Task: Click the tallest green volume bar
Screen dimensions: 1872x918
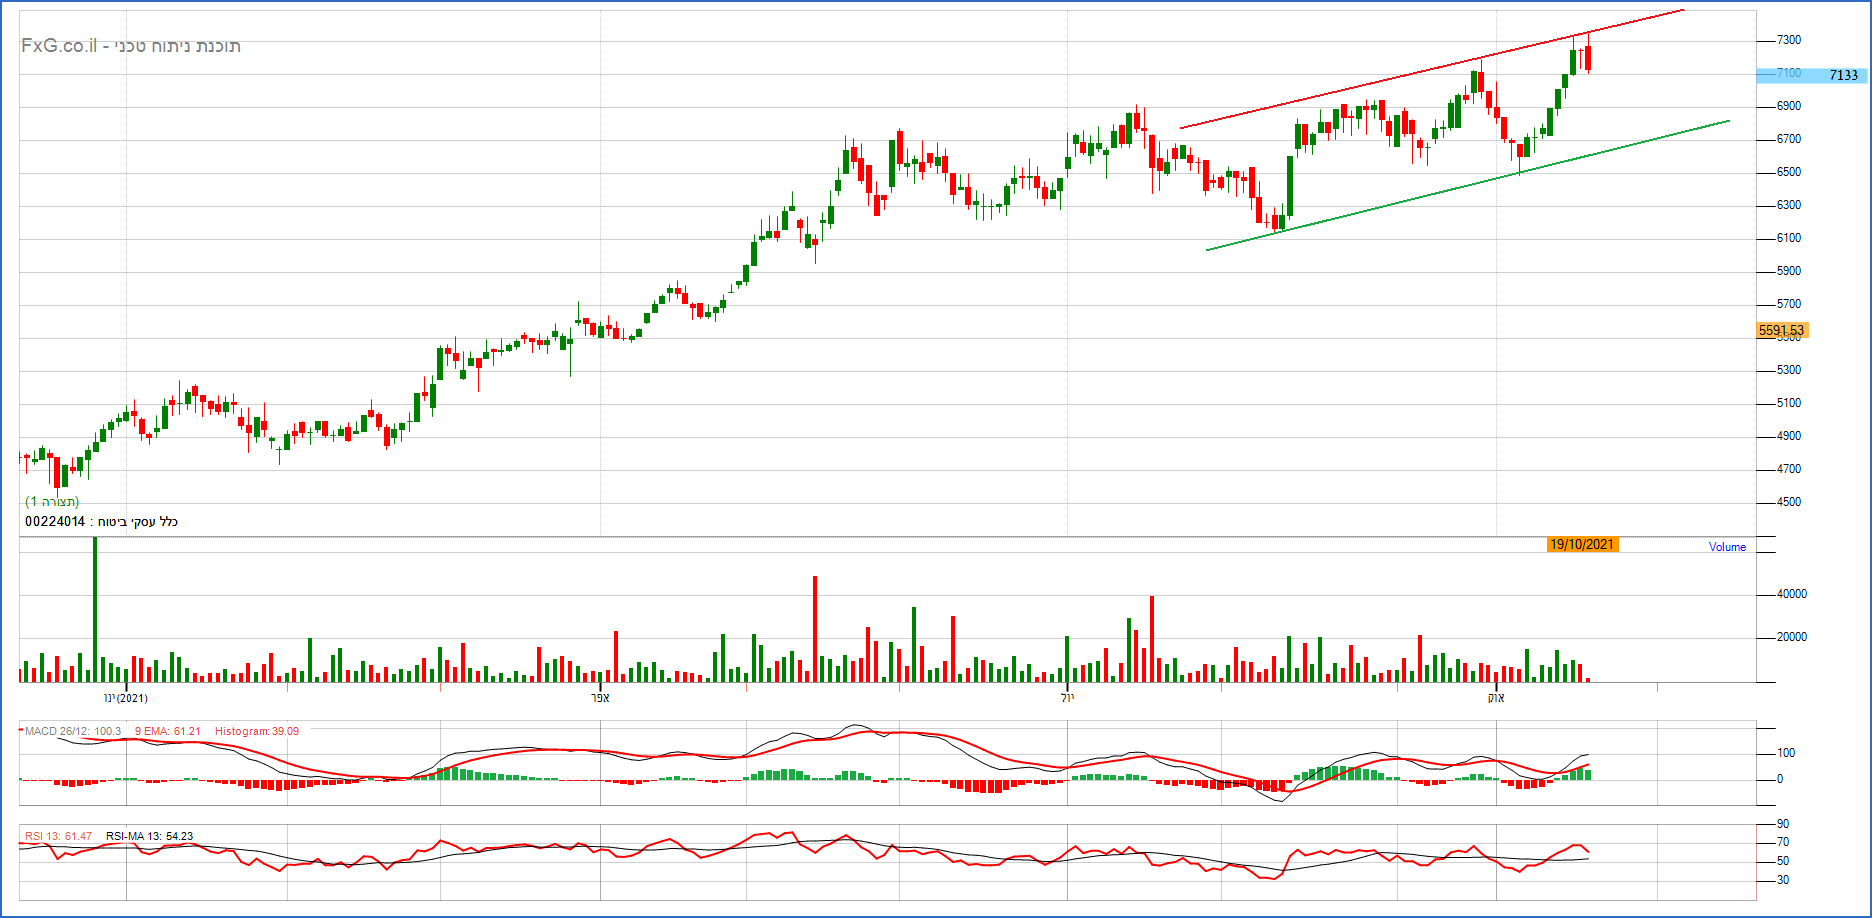Action: [95, 610]
